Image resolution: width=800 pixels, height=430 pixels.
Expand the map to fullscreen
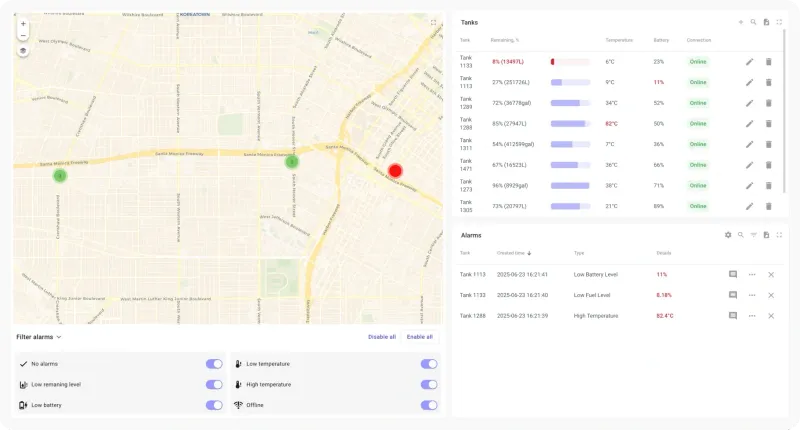click(x=433, y=22)
